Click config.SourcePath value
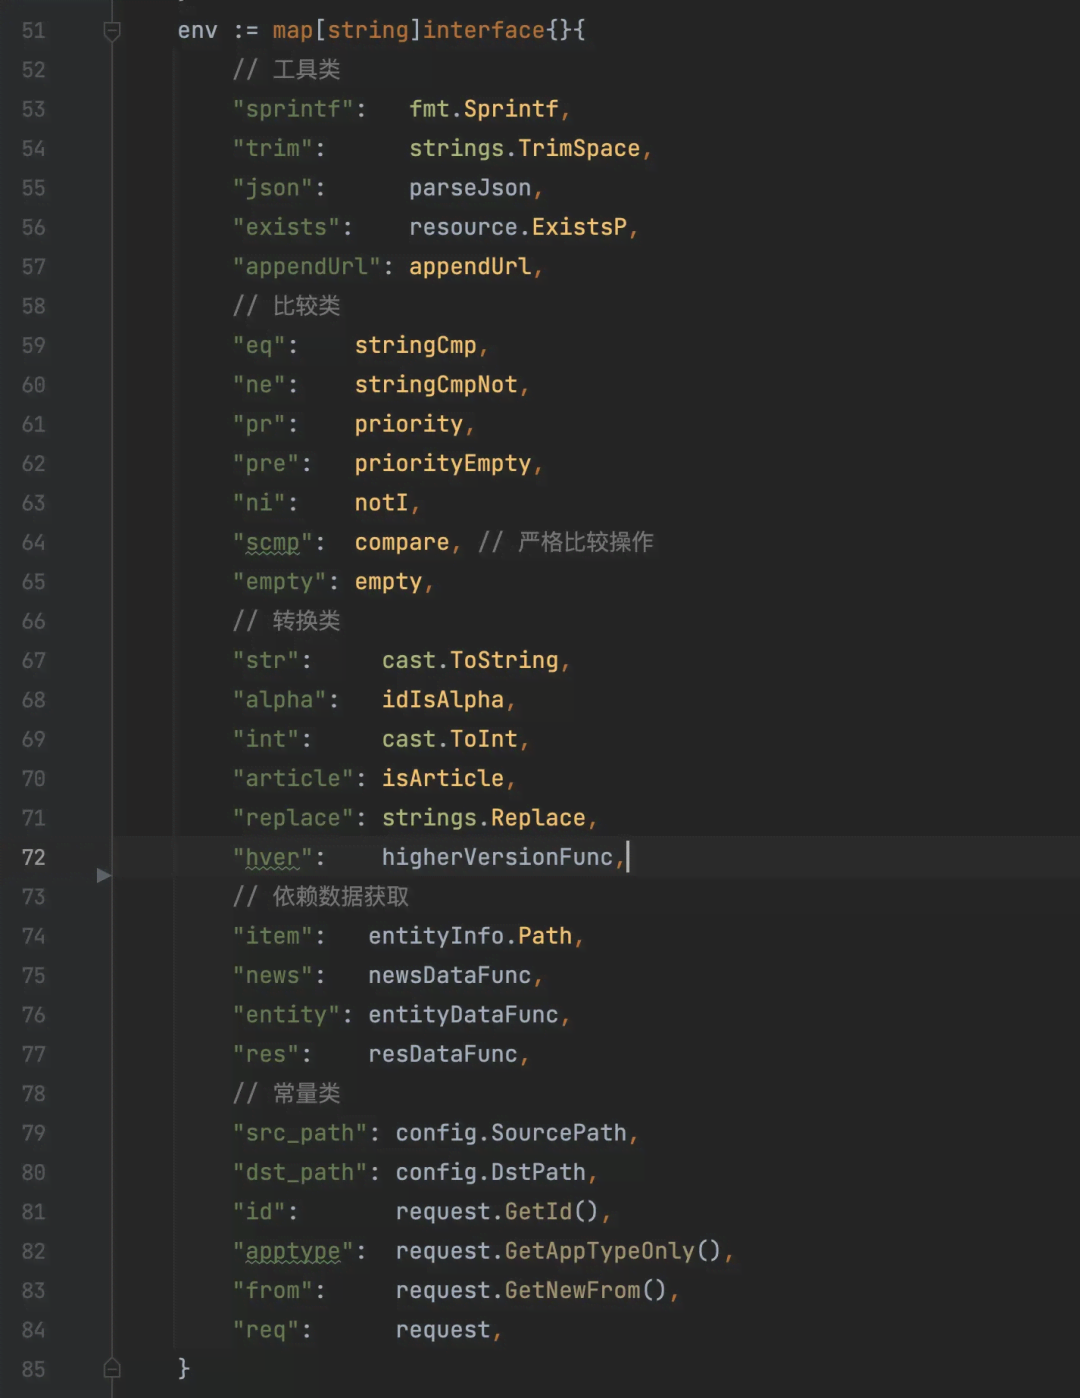Viewport: 1080px width, 1398px height. tap(510, 1133)
